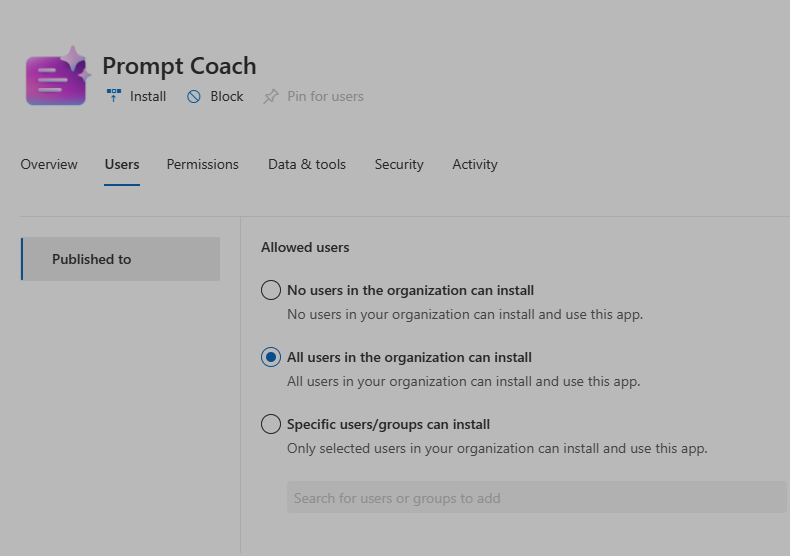Click the Allowed users heading

[305, 247]
